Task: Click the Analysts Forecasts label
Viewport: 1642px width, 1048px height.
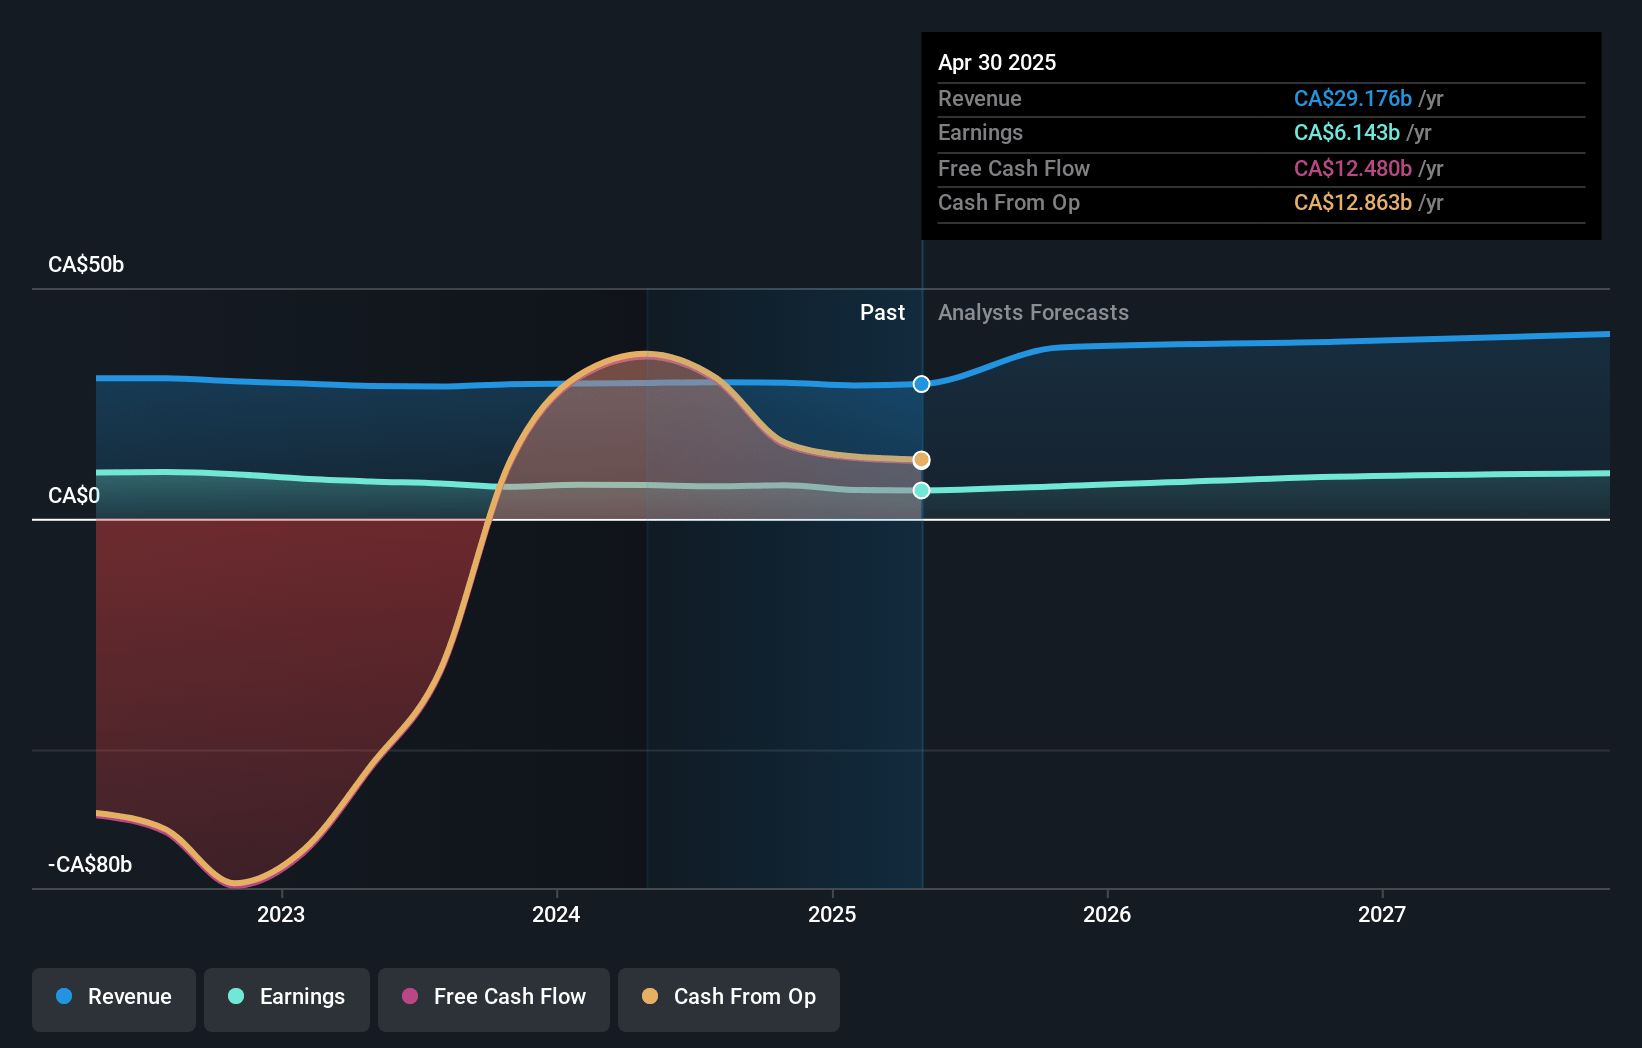Action: click(1033, 313)
